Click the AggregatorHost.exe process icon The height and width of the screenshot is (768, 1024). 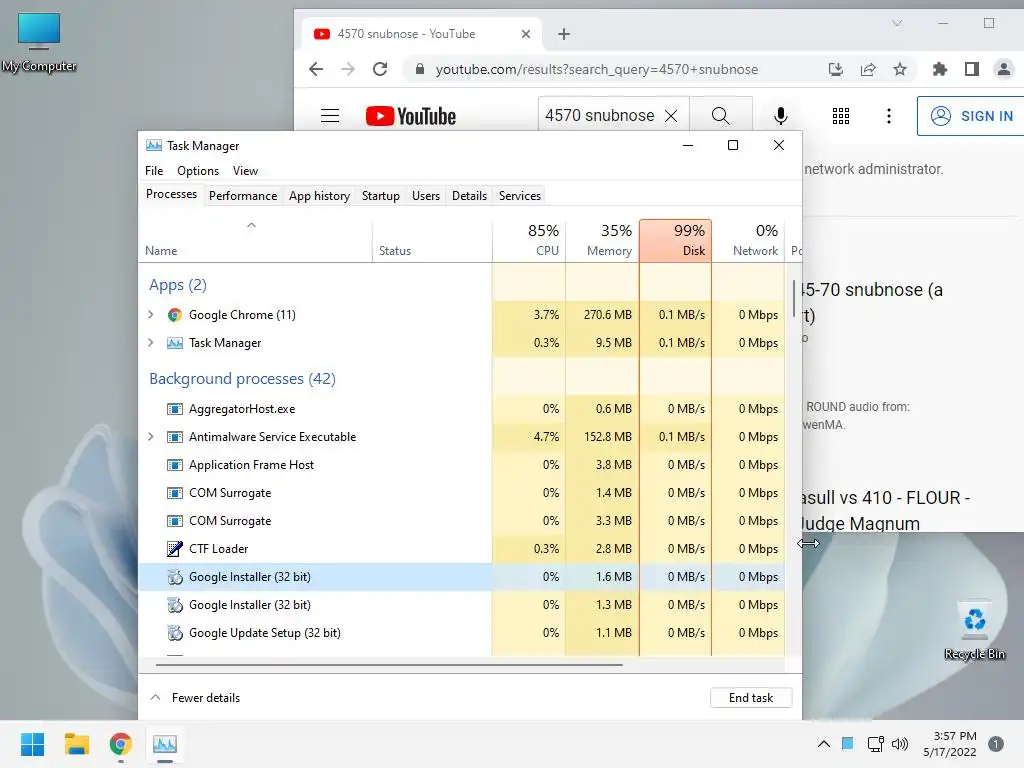[x=174, y=409]
